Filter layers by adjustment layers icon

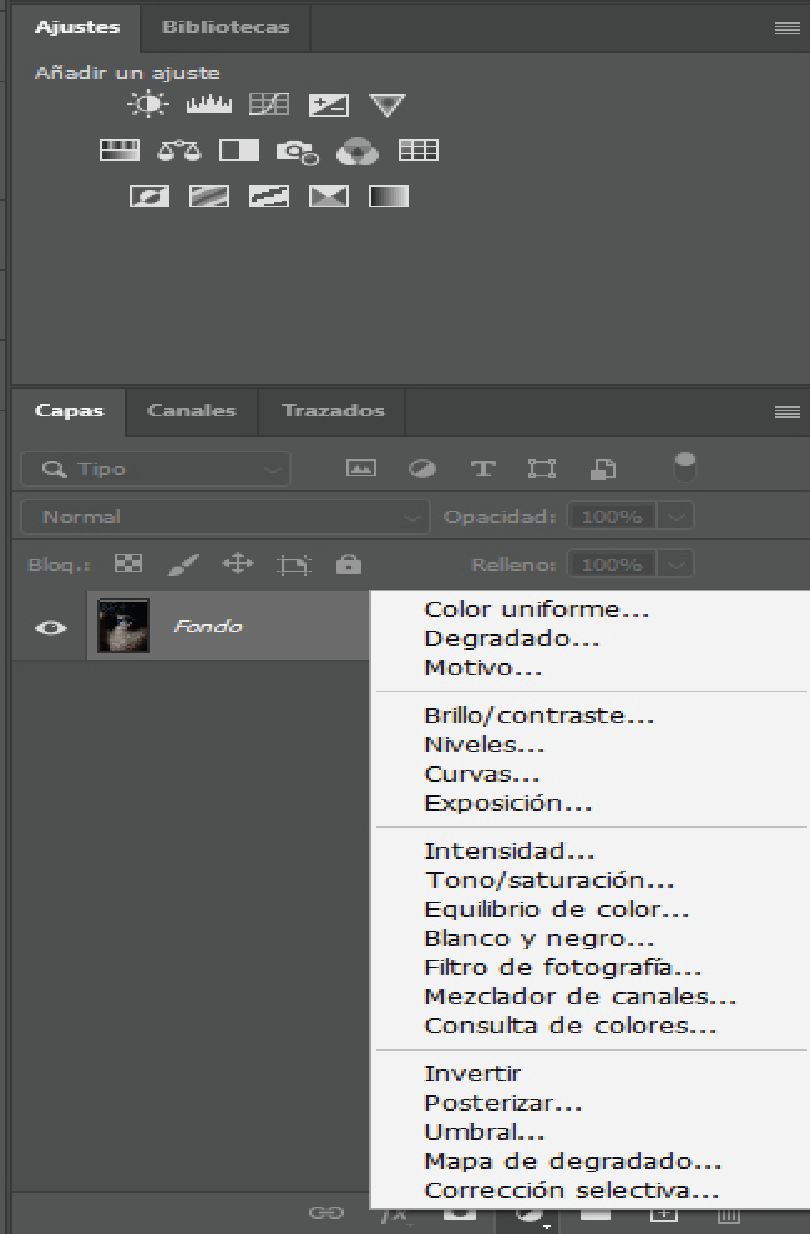pos(422,468)
